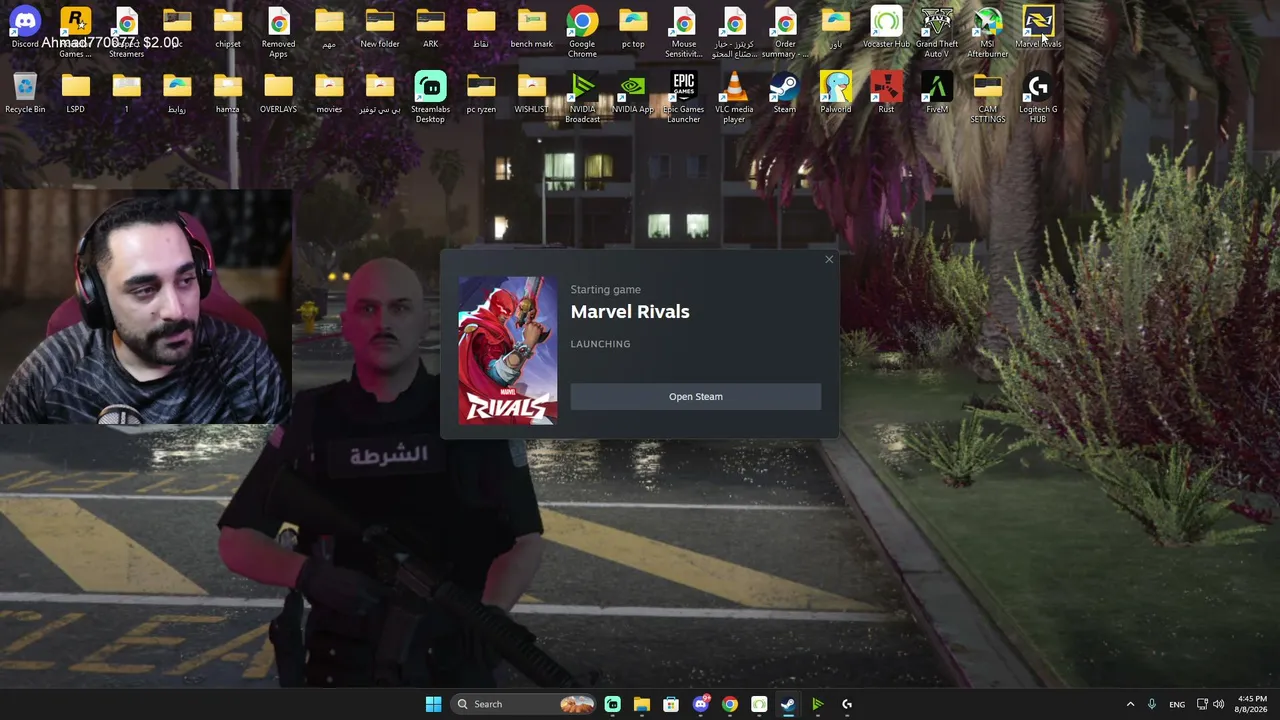Select the bench mark folder
Viewport: 1280px width, 720px height.
[532, 28]
